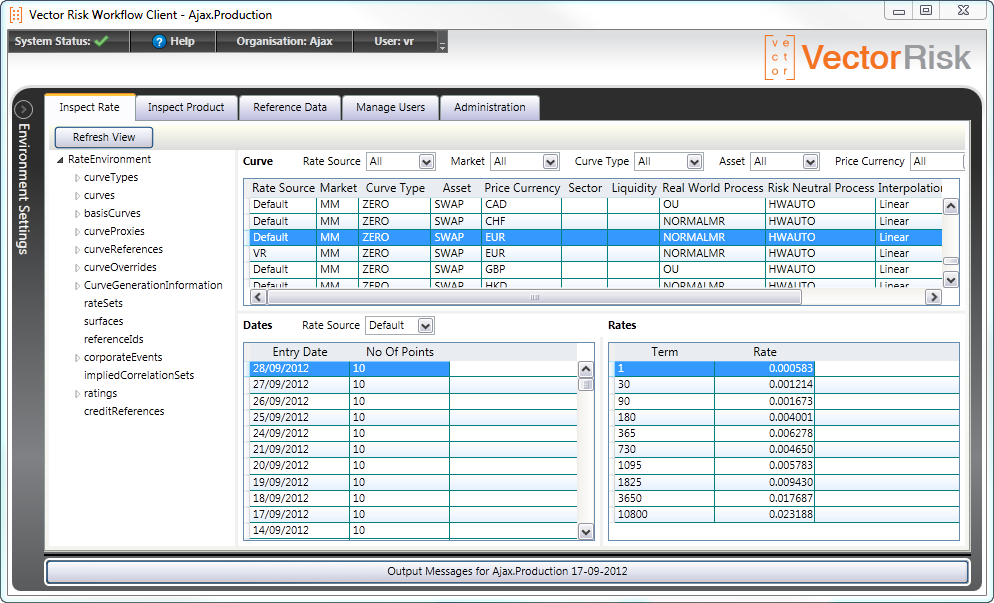Open the Inspect Product tab

(x=186, y=107)
